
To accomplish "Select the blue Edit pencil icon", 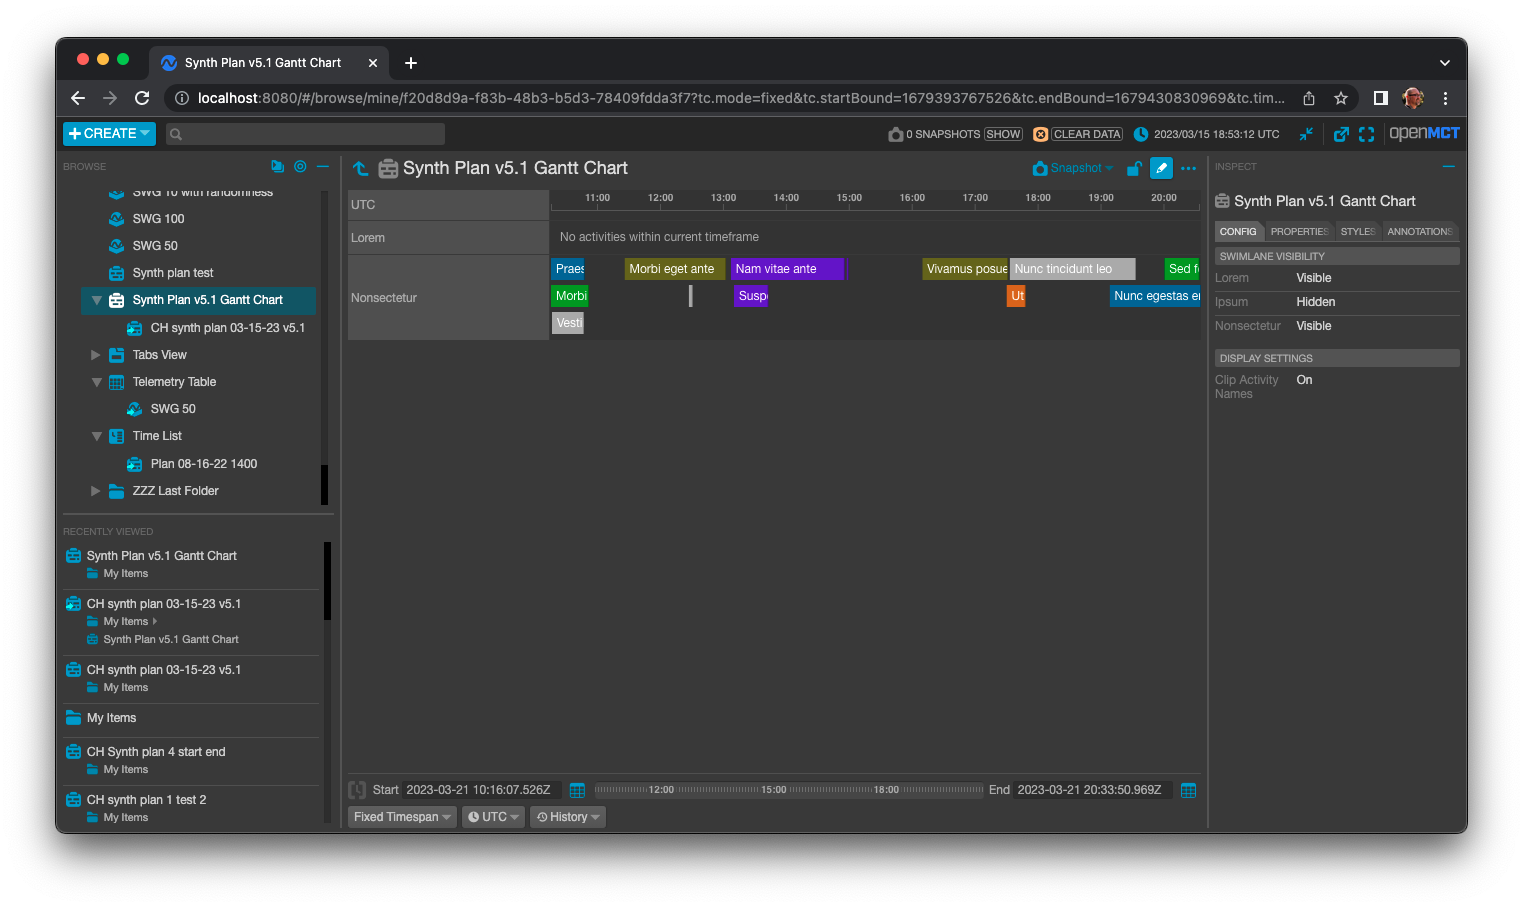I will point(1161,168).
